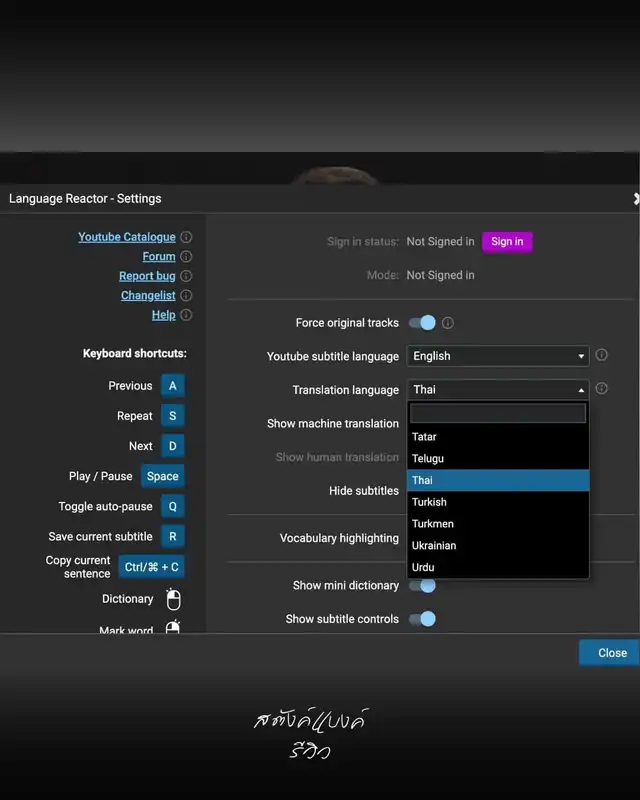Click info icon beside Forum link
The image size is (640, 800).
tap(186, 257)
